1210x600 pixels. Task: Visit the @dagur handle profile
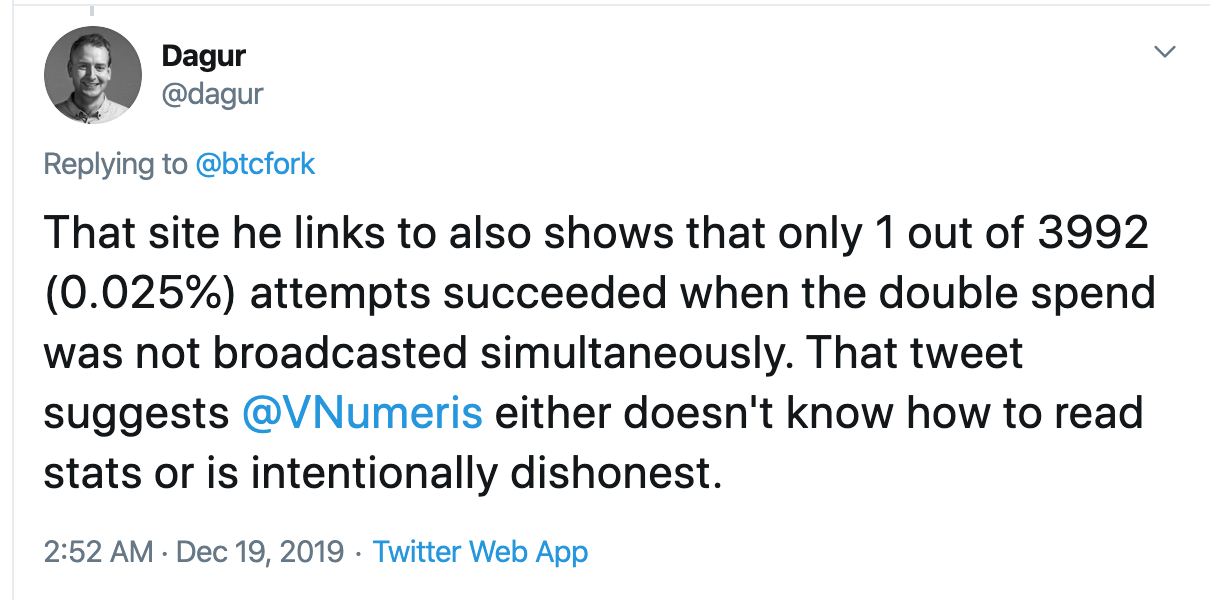(212, 95)
